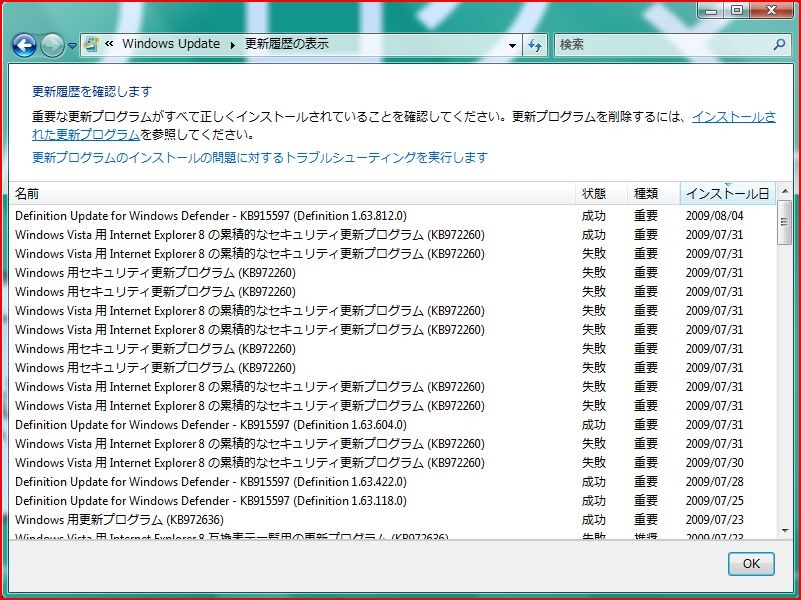This screenshot has width=801, height=600.
Task: Click the list scrollbar down arrow
Action: tap(785, 531)
